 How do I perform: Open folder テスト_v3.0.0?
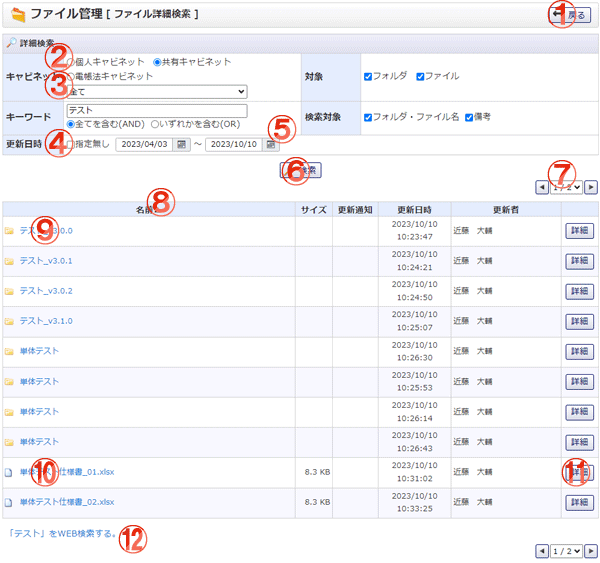click(46, 231)
